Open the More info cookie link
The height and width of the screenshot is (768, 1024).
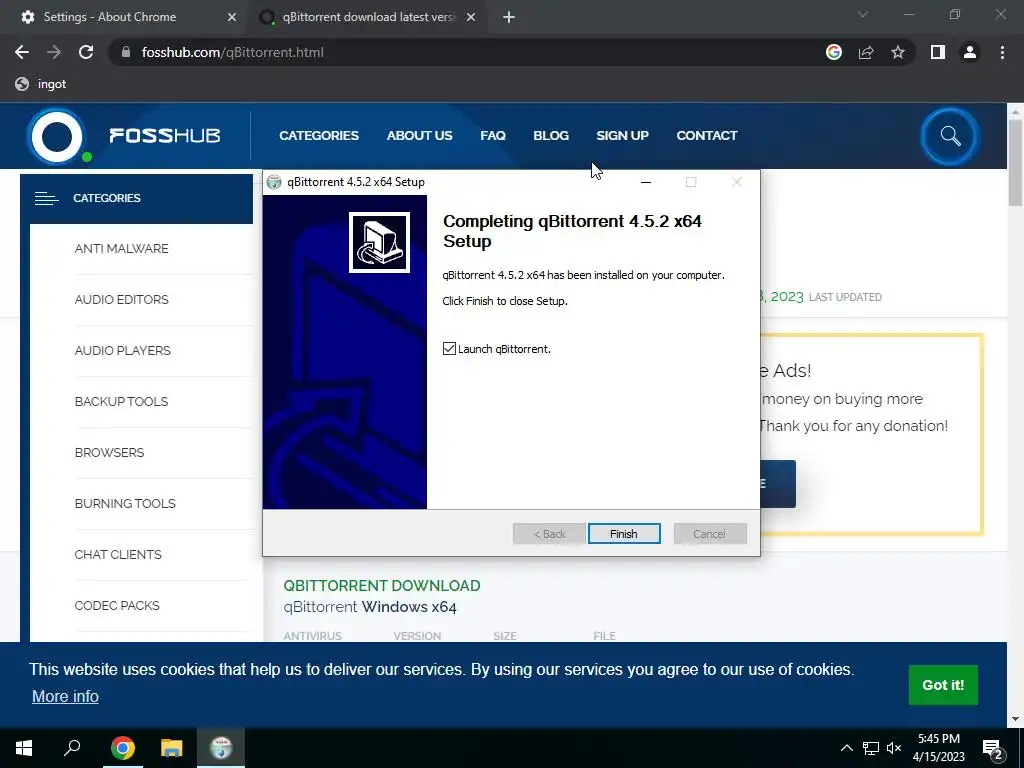coord(65,696)
